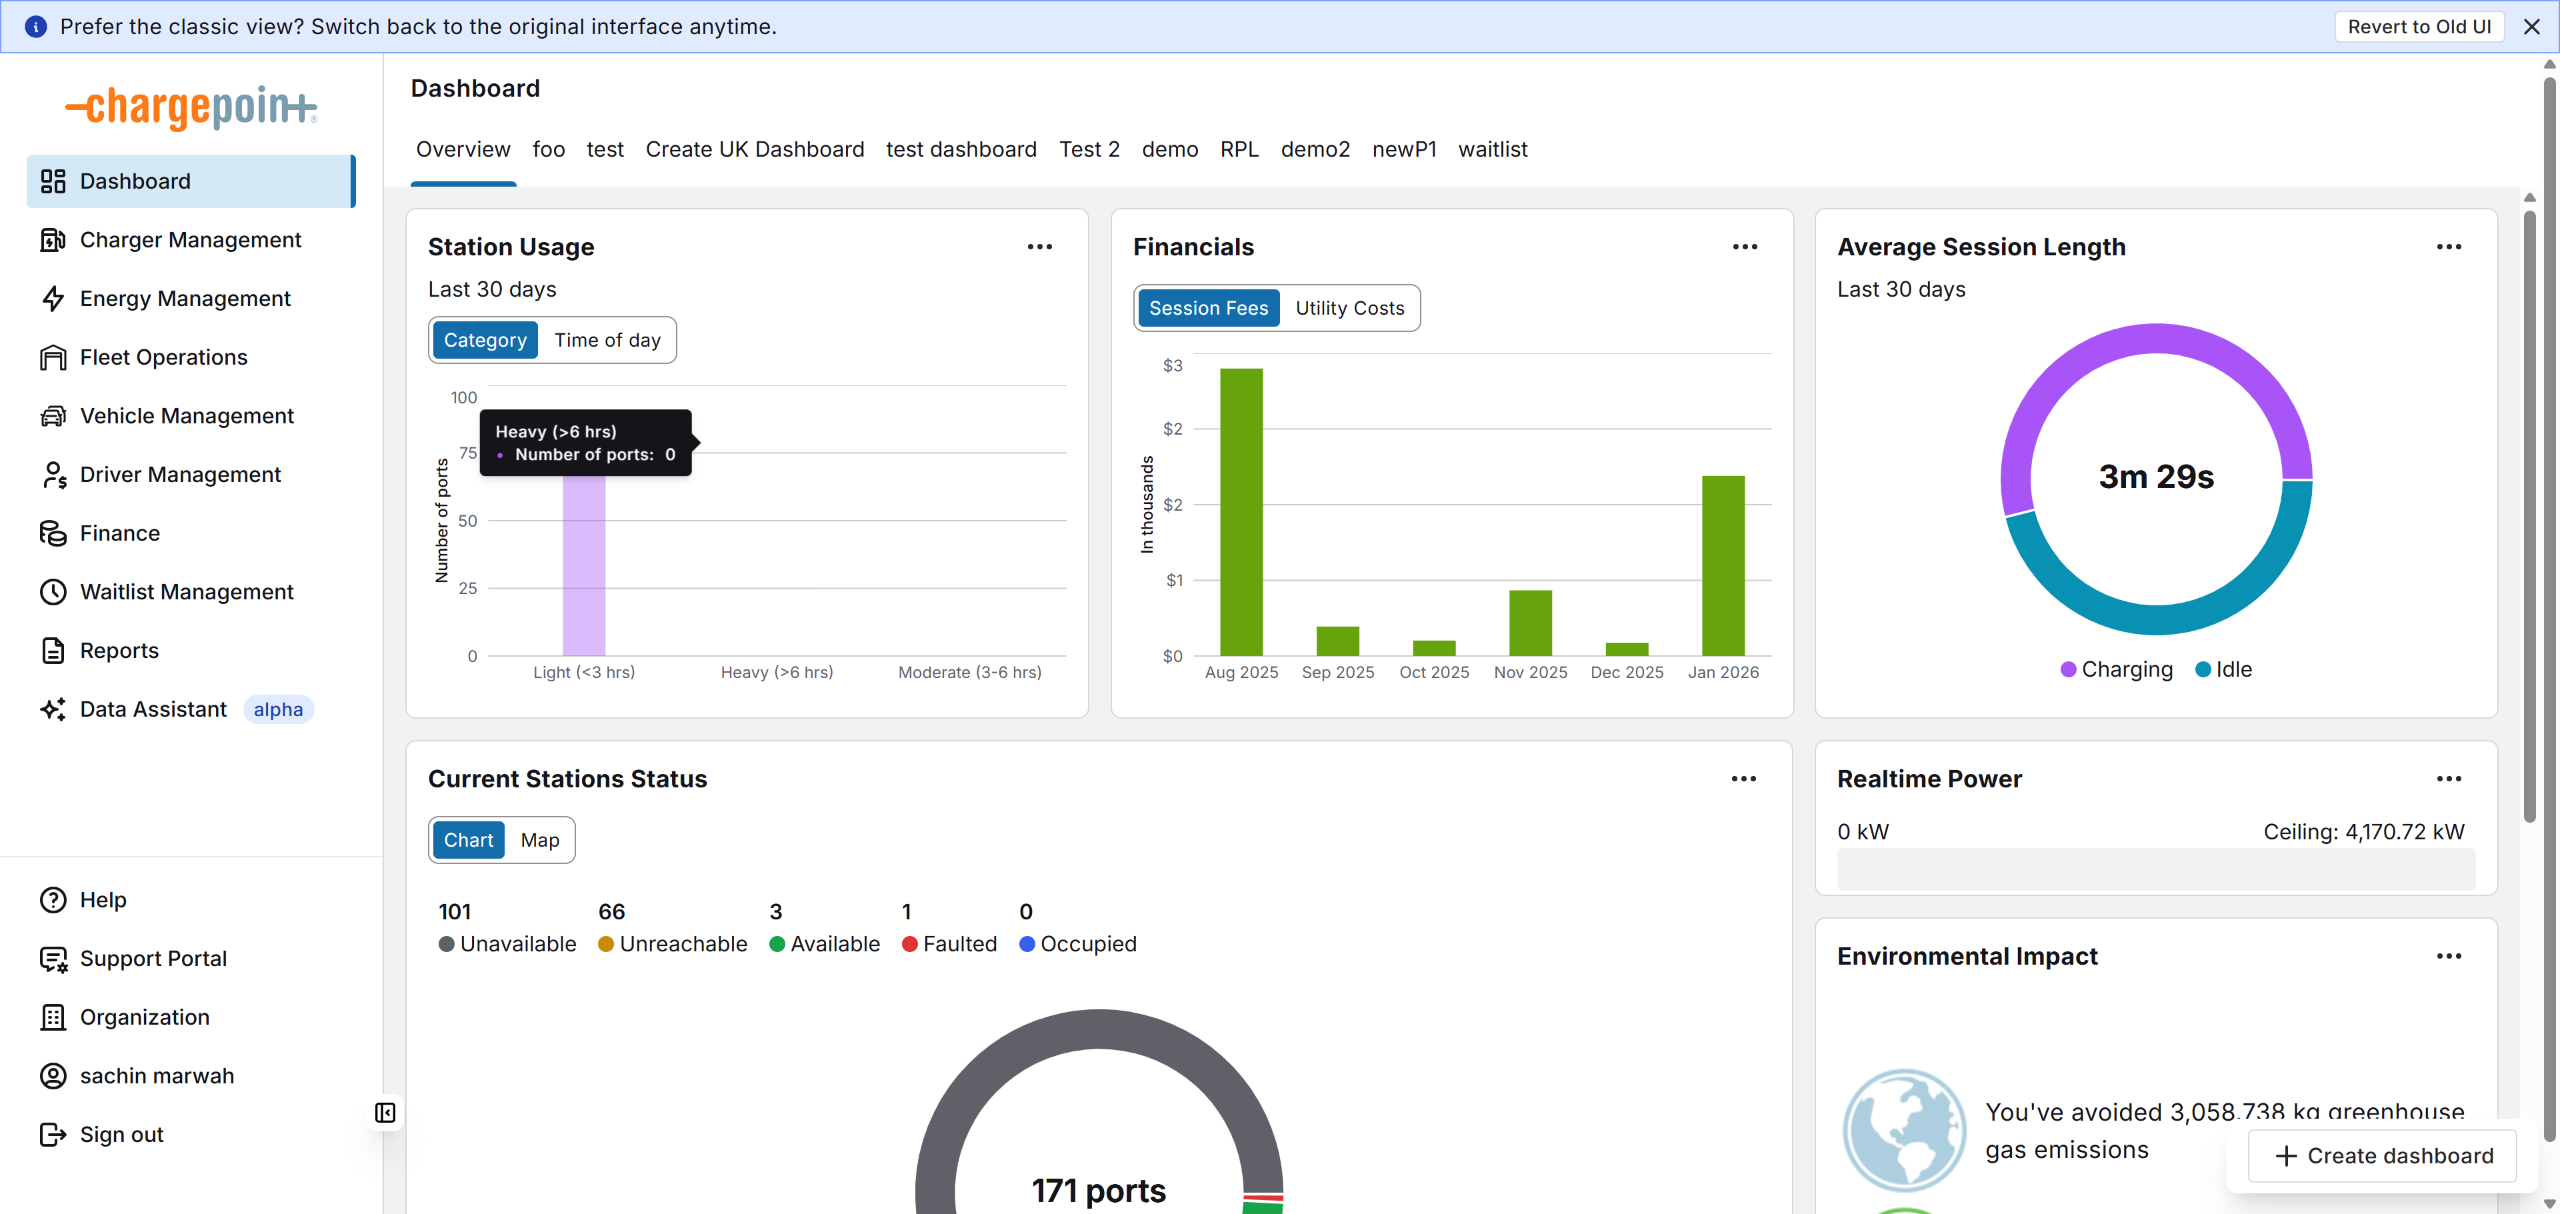Expand Average Session Length options menu
The width and height of the screenshot is (2560, 1214).
(x=2449, y=247)
